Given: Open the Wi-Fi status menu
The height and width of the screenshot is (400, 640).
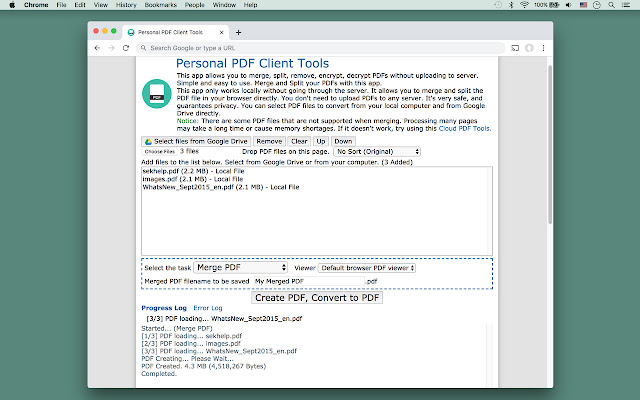Looking at the screenshot, I should click(x=524, y=5).
